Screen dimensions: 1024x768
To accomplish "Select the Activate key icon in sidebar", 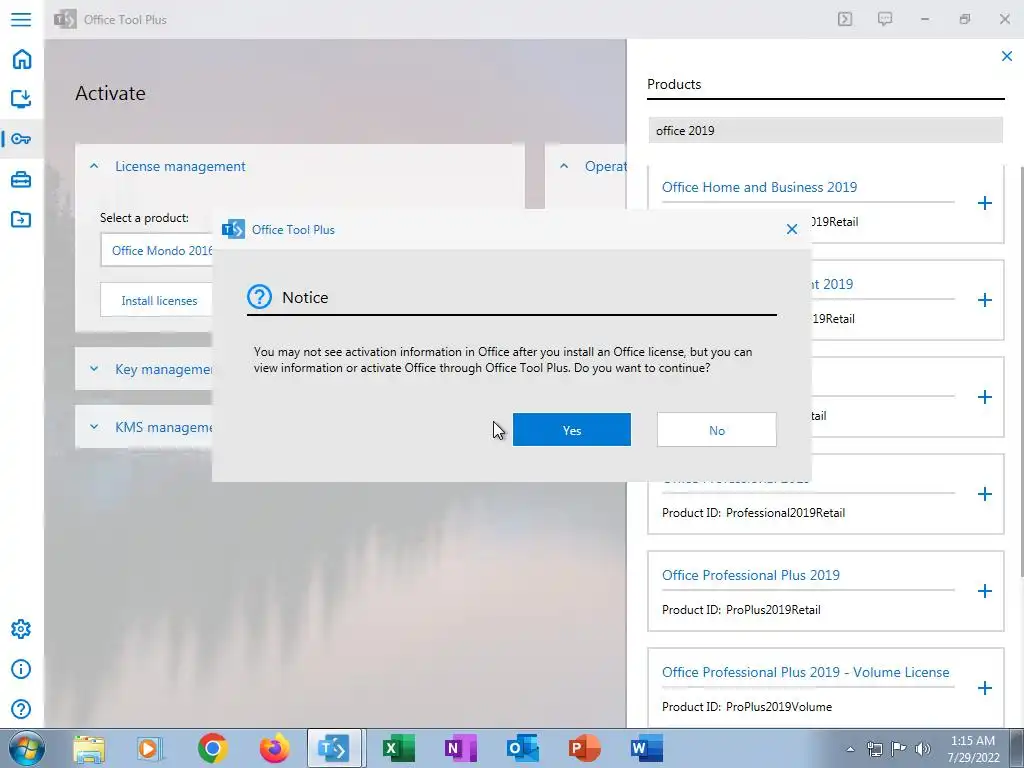I will pos(21,138).
